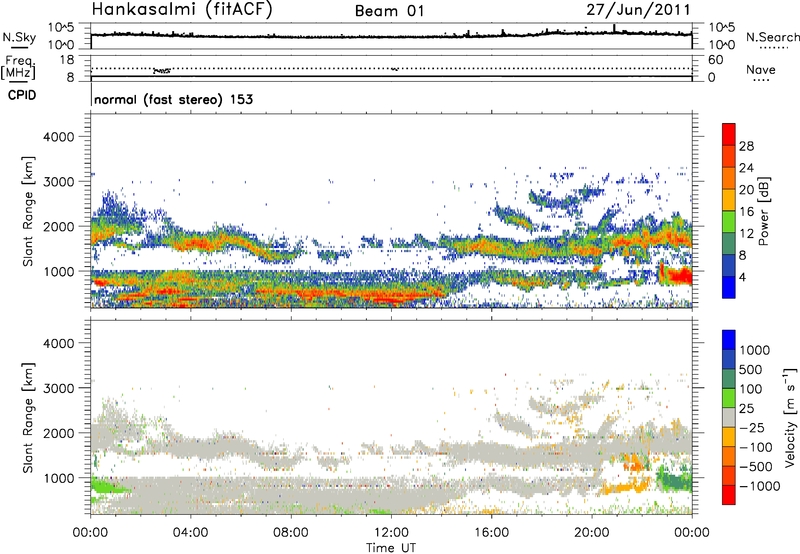Click the '18' frequency tick label
The image size is (800, 554).
click(66, 60)
